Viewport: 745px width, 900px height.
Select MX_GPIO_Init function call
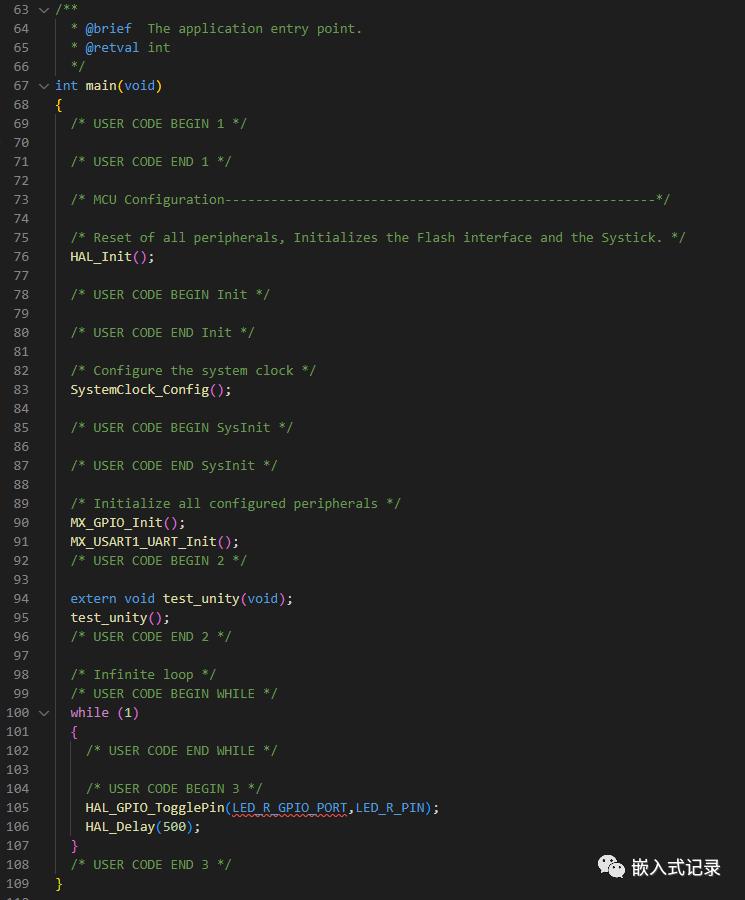pos(127,523)
